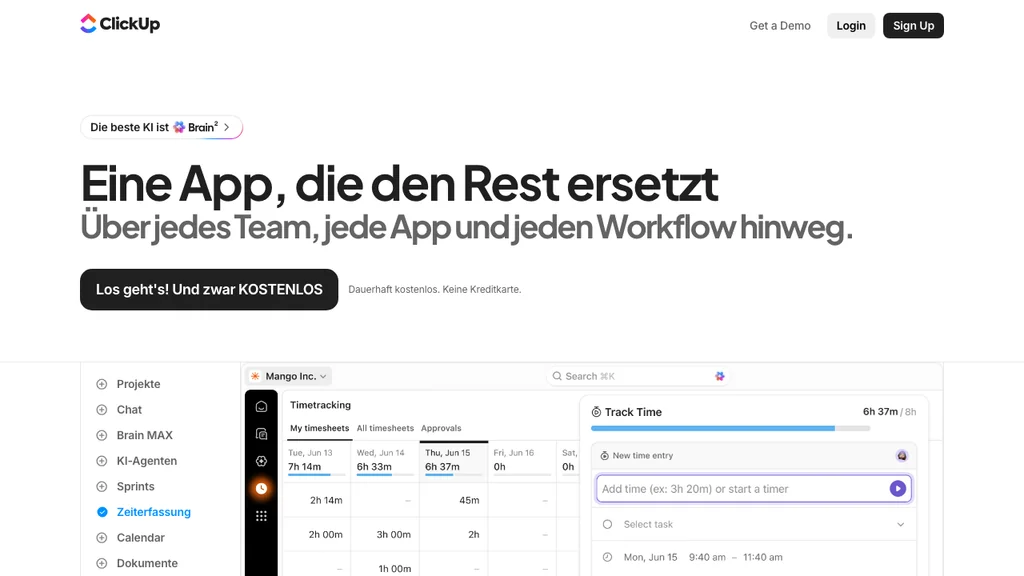Click the search magnifier icon
Viewport: 1024px width, 576px height.
(x=557, y=376)
